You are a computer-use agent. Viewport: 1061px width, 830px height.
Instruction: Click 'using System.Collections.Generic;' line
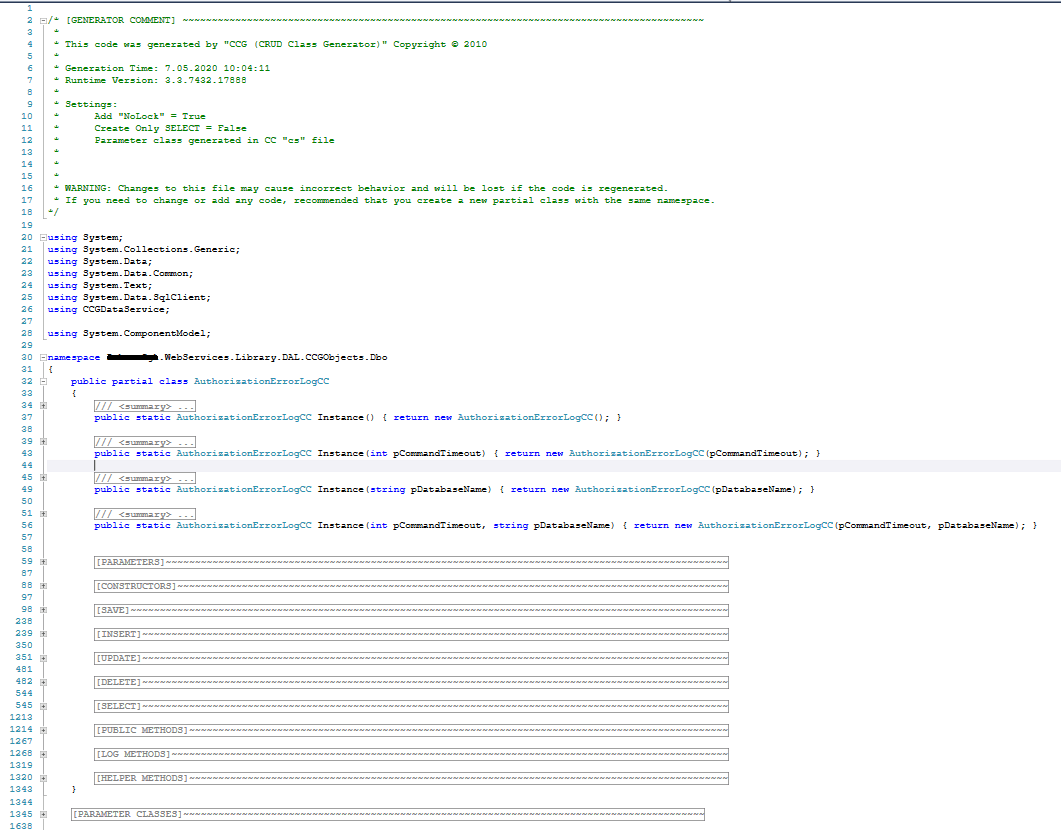[x=143, y=250]
